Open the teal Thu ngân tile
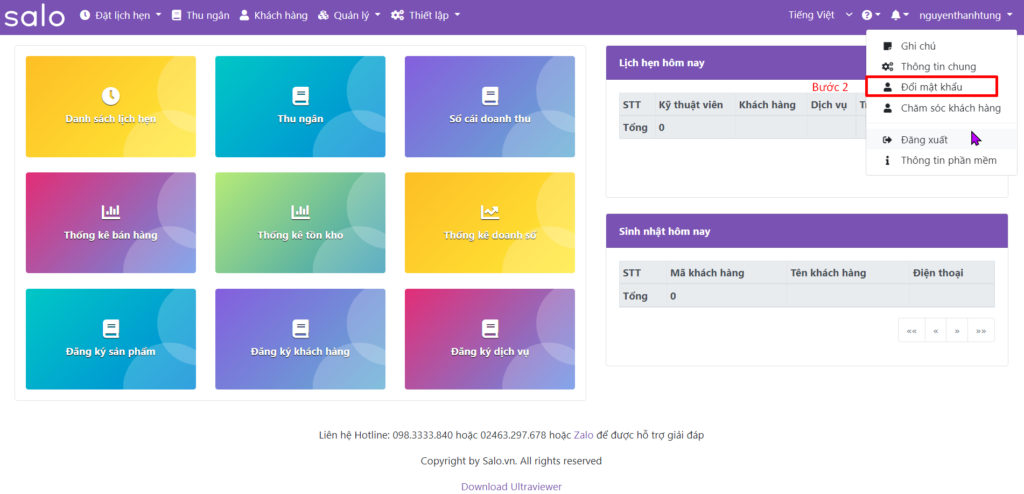This screenshot has height=494, width=1024. (x=300, y=107)
